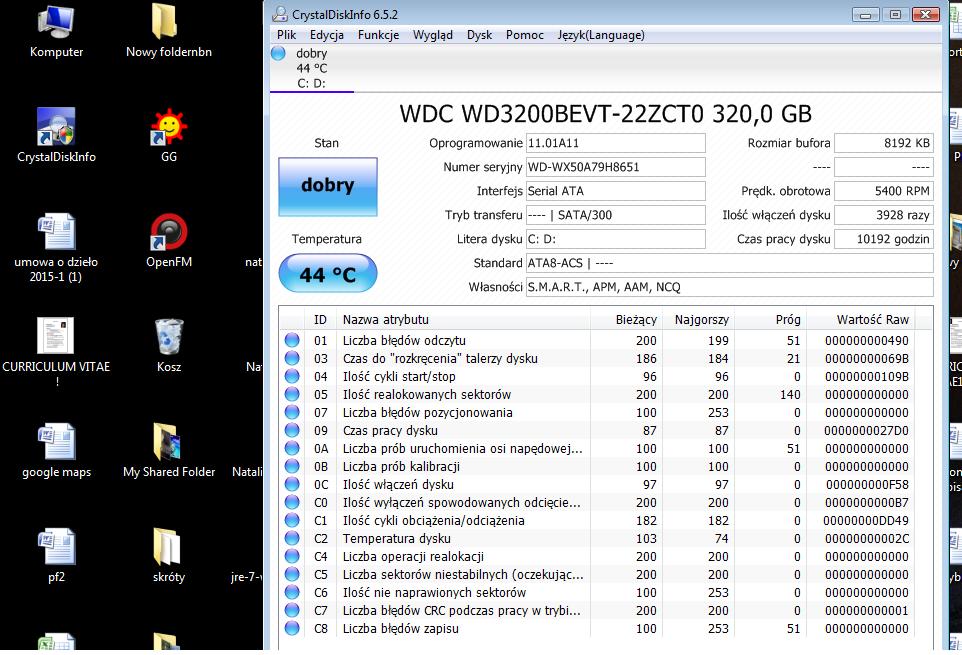962x655 pixels.
Task: Click status circle for attribute C5 sektorów niestabilnych
Action: pos(292,574)
